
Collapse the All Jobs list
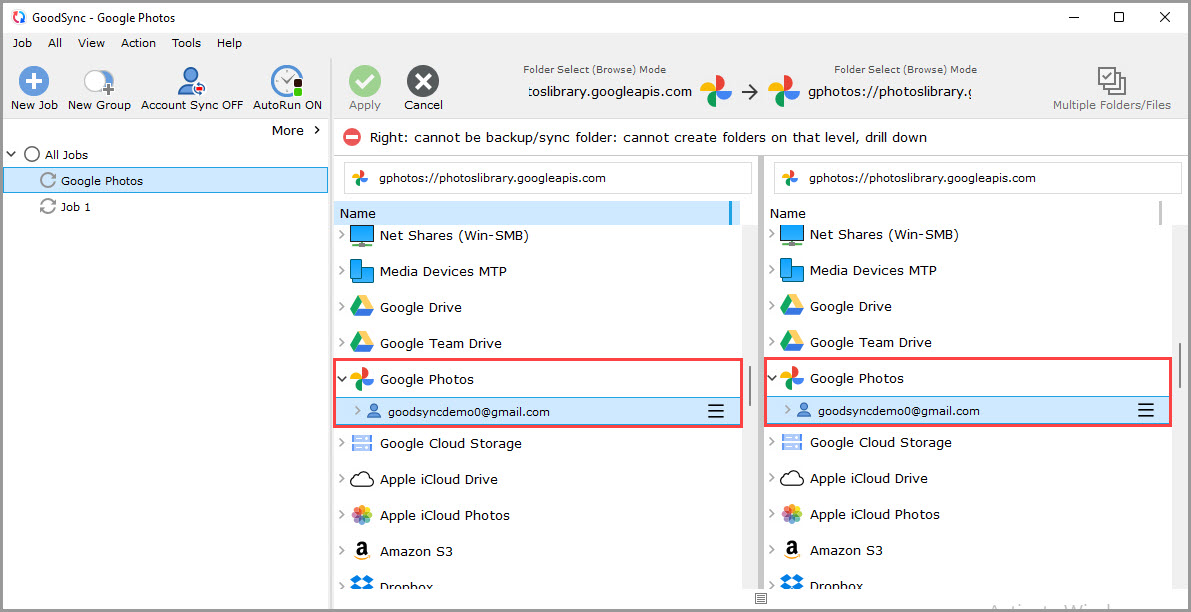coord(10,154)
